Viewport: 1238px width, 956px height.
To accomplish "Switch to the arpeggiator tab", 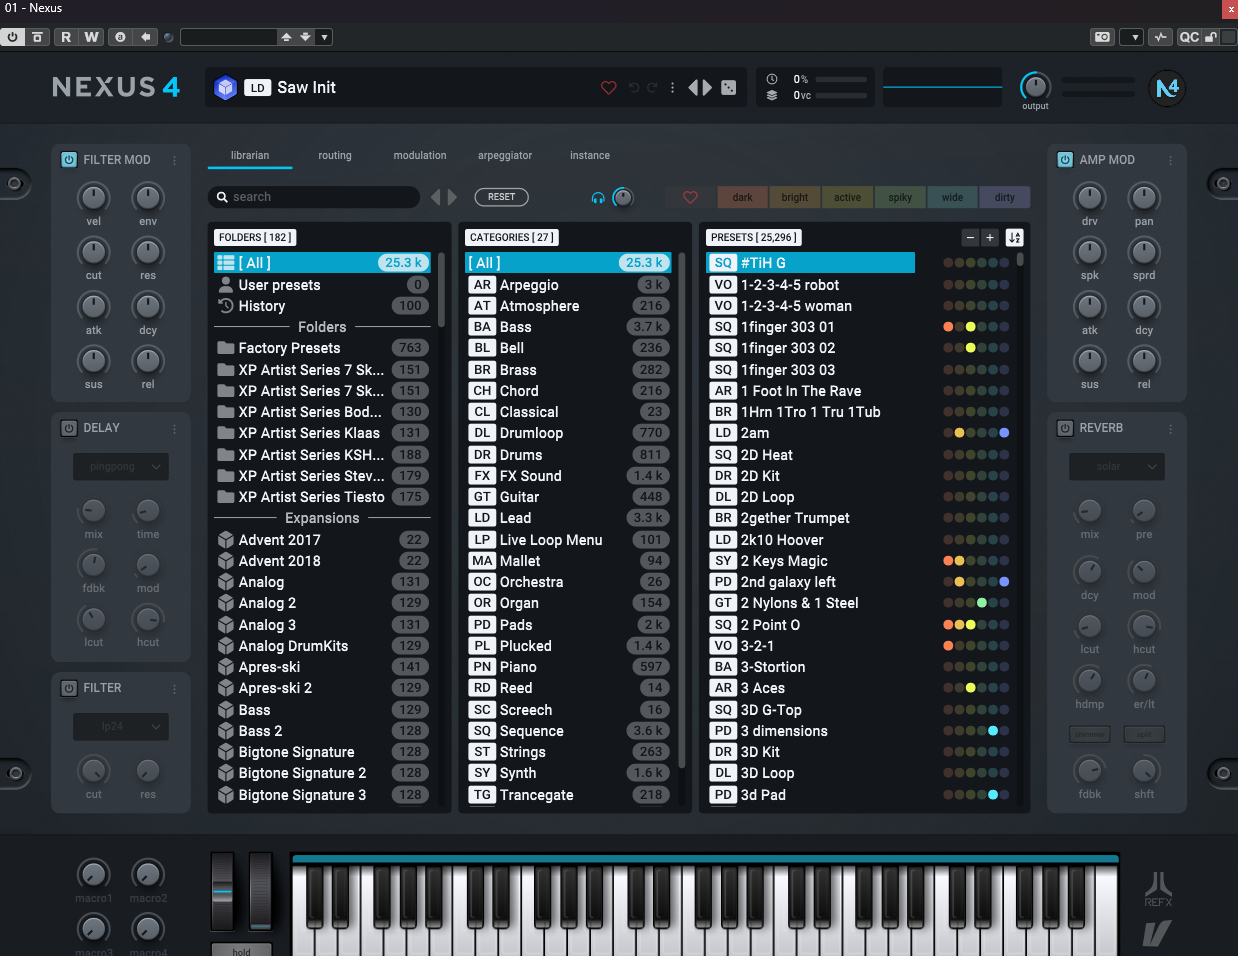I will tap(505, 156).
